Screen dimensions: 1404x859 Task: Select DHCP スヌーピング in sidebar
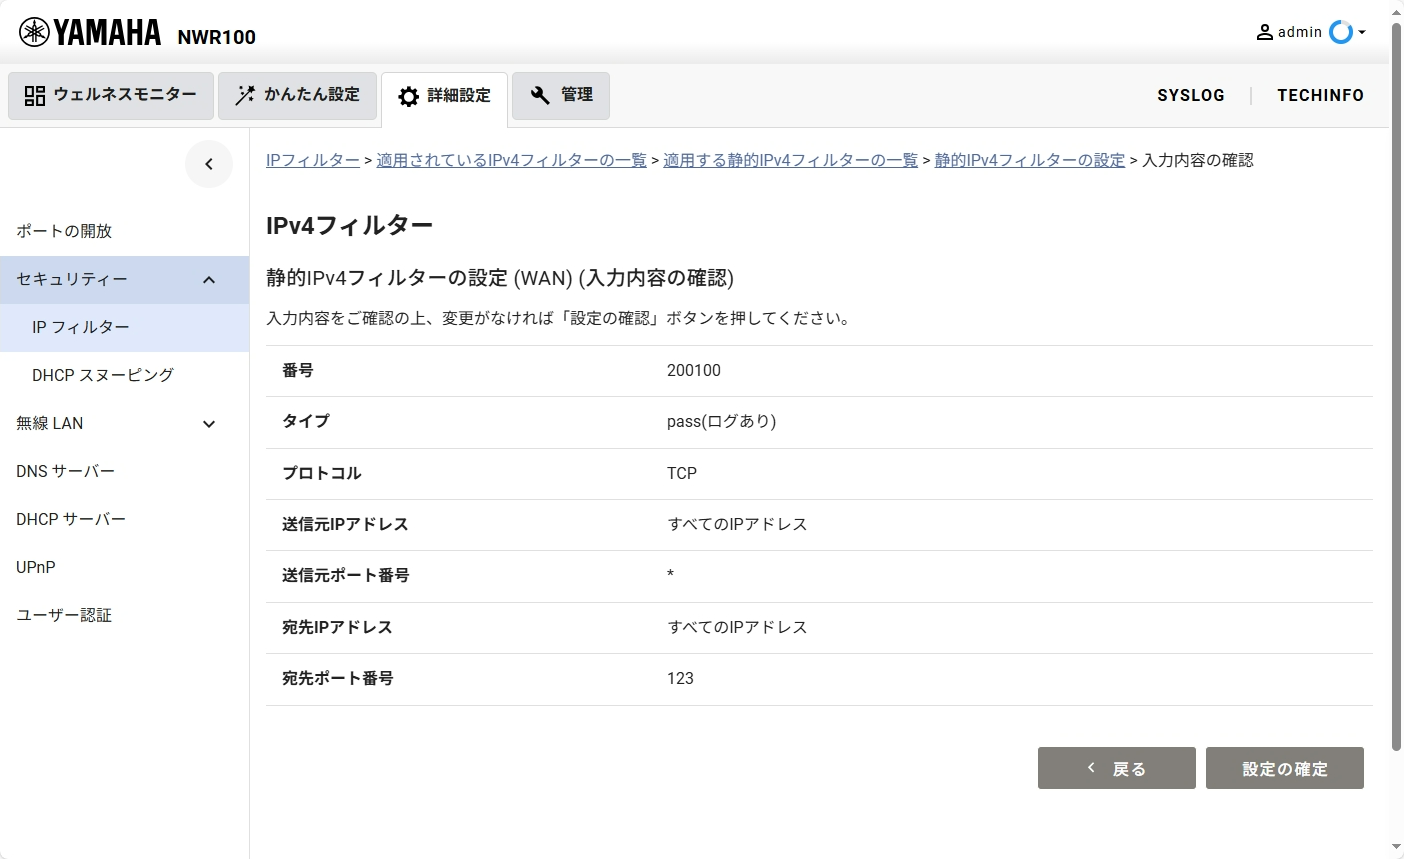coord(102,375)
